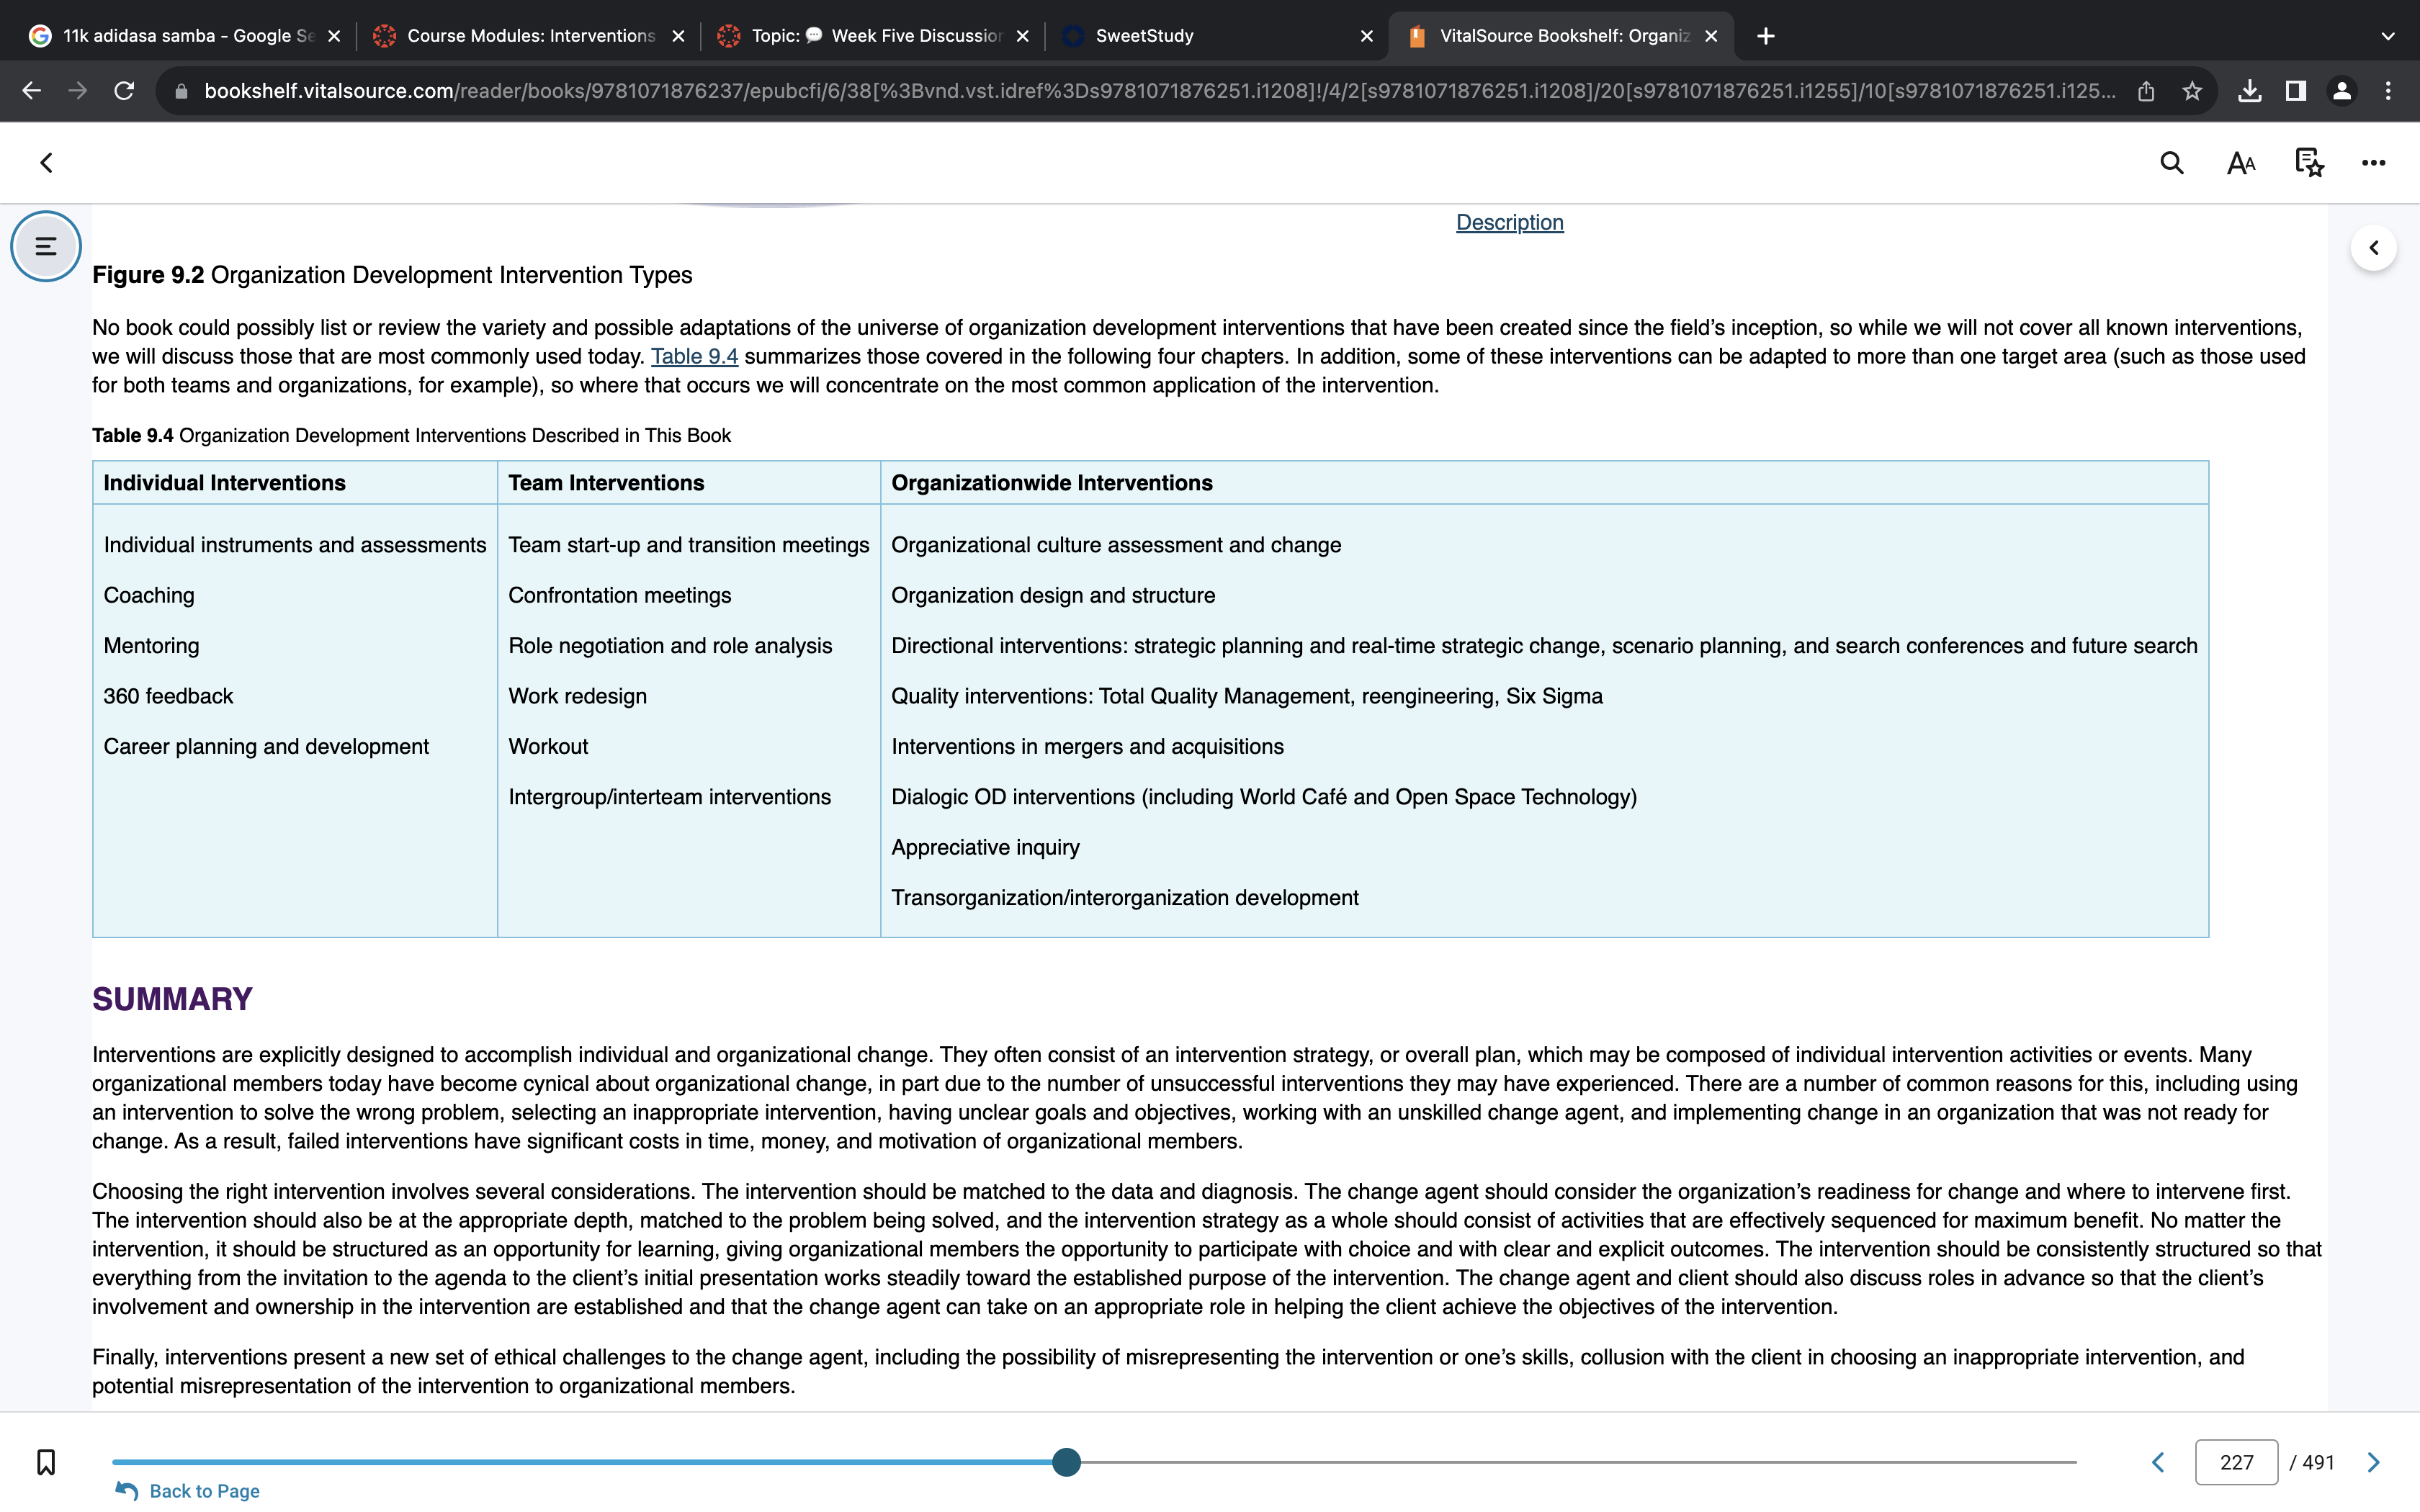
Task: Open the reader more options menu
Action: click(2374, 163)
